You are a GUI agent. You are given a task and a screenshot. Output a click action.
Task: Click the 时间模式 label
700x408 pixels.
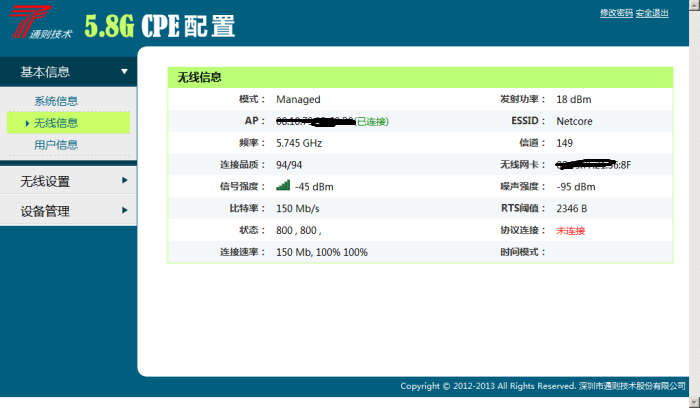523,252
